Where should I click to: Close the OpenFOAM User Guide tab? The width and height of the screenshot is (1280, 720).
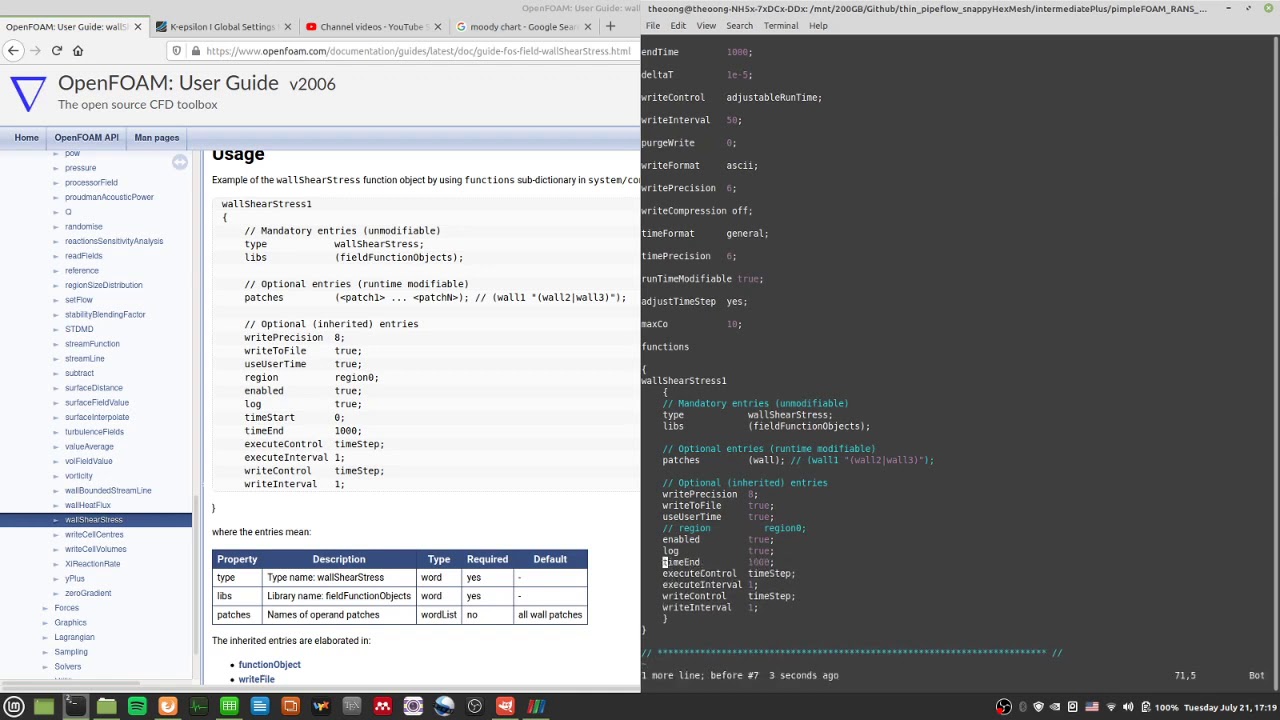pyautogui.click(x=137, y=27)
